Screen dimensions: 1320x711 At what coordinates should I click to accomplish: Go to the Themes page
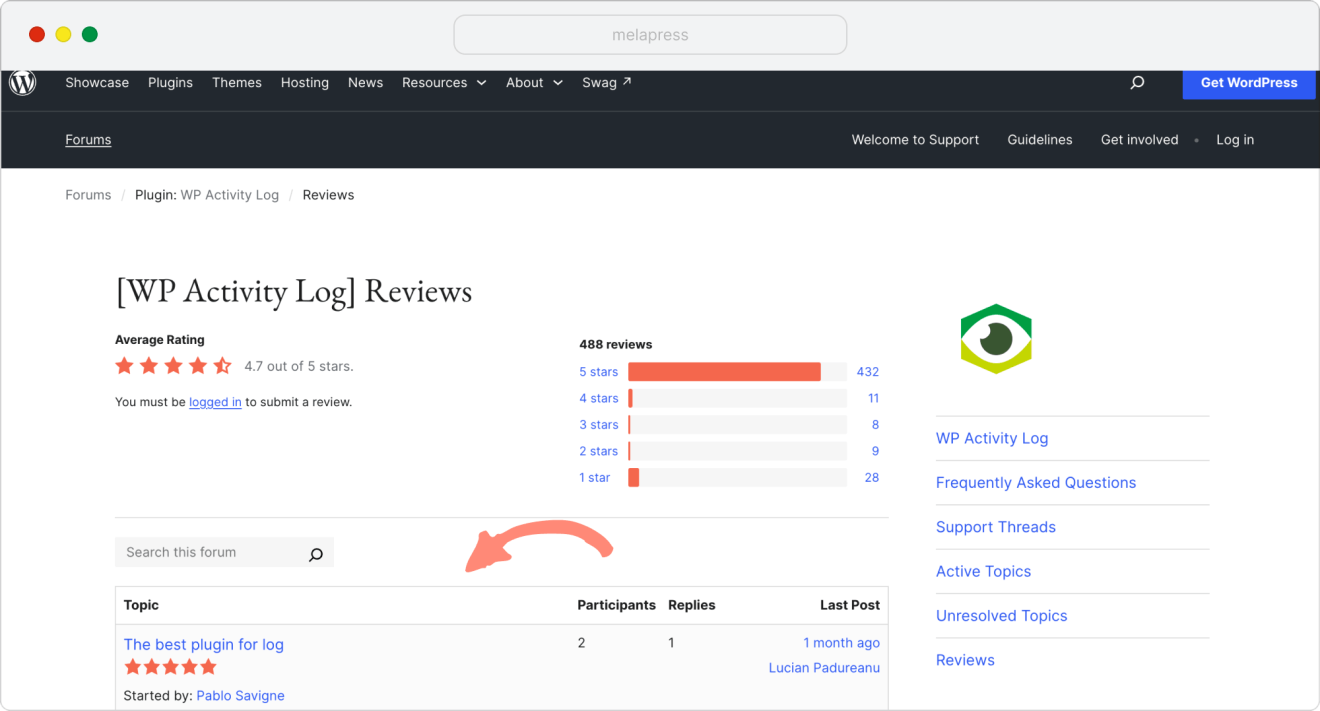pos(237,83)
